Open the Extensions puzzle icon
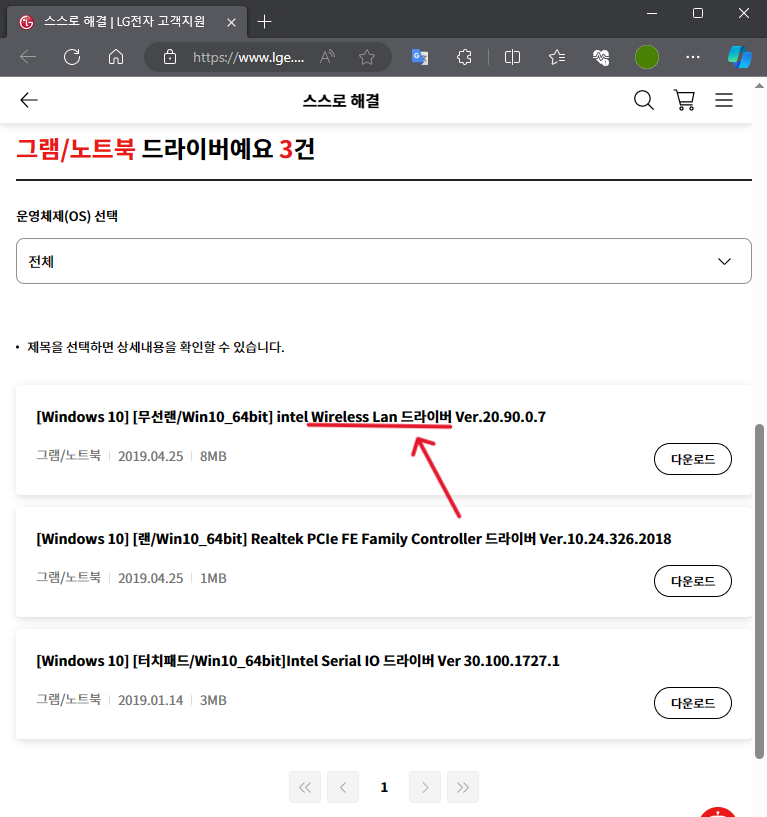Screen dimensions: 767x817 coord(464,57)
